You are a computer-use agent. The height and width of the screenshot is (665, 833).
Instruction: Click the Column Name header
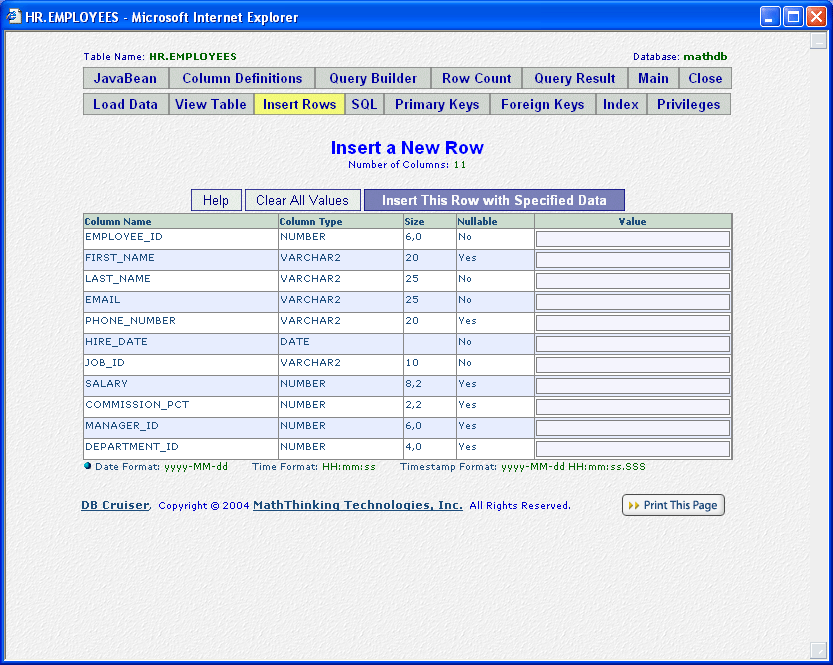click(x=181, y=221)
